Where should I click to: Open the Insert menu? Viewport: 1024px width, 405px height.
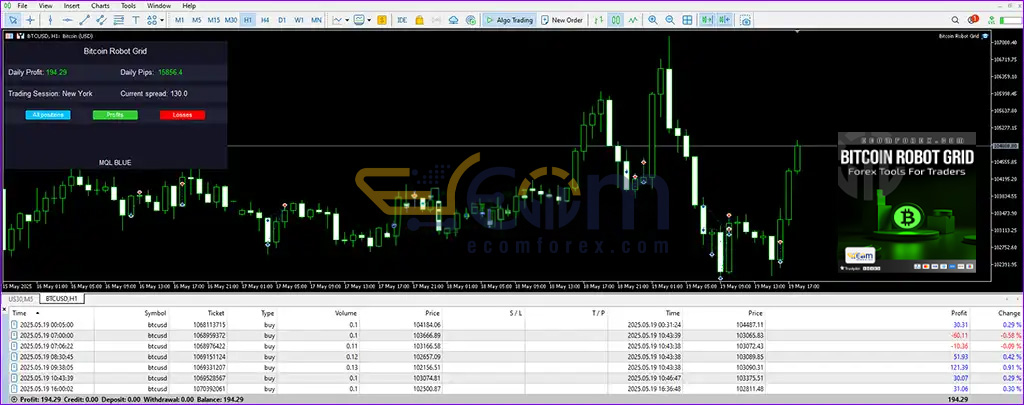tap(72, 6)
